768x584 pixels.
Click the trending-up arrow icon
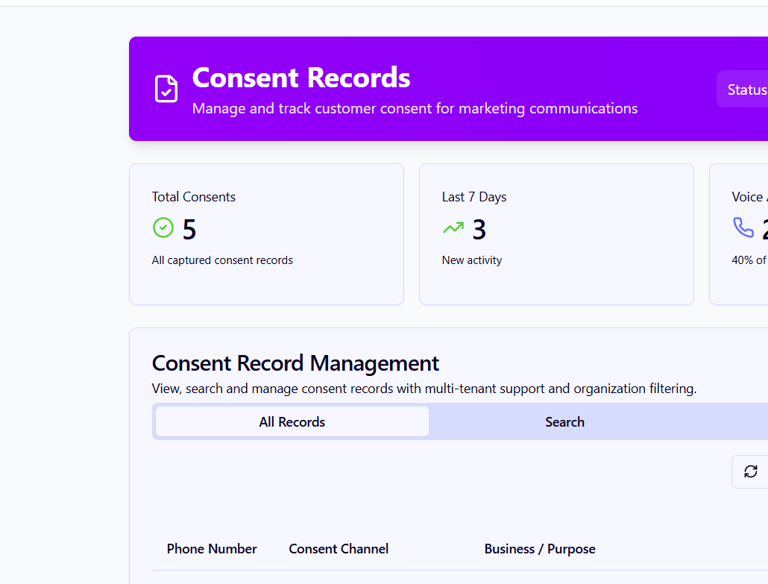click(453, 228)
